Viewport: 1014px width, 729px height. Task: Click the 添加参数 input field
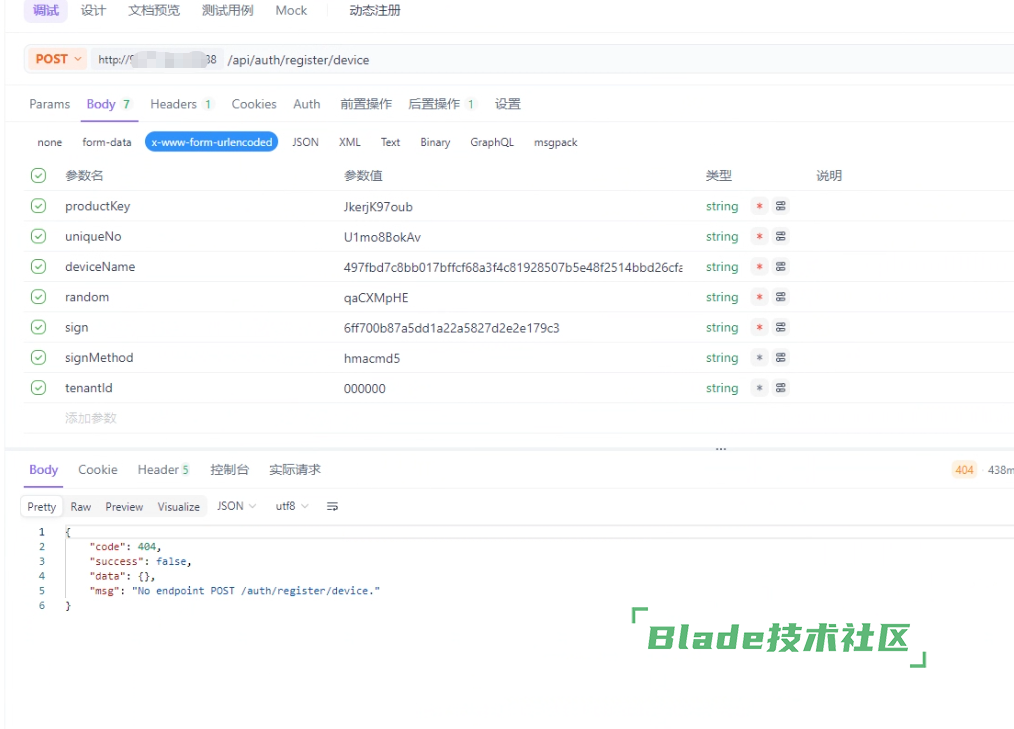[x=91, y=418]
